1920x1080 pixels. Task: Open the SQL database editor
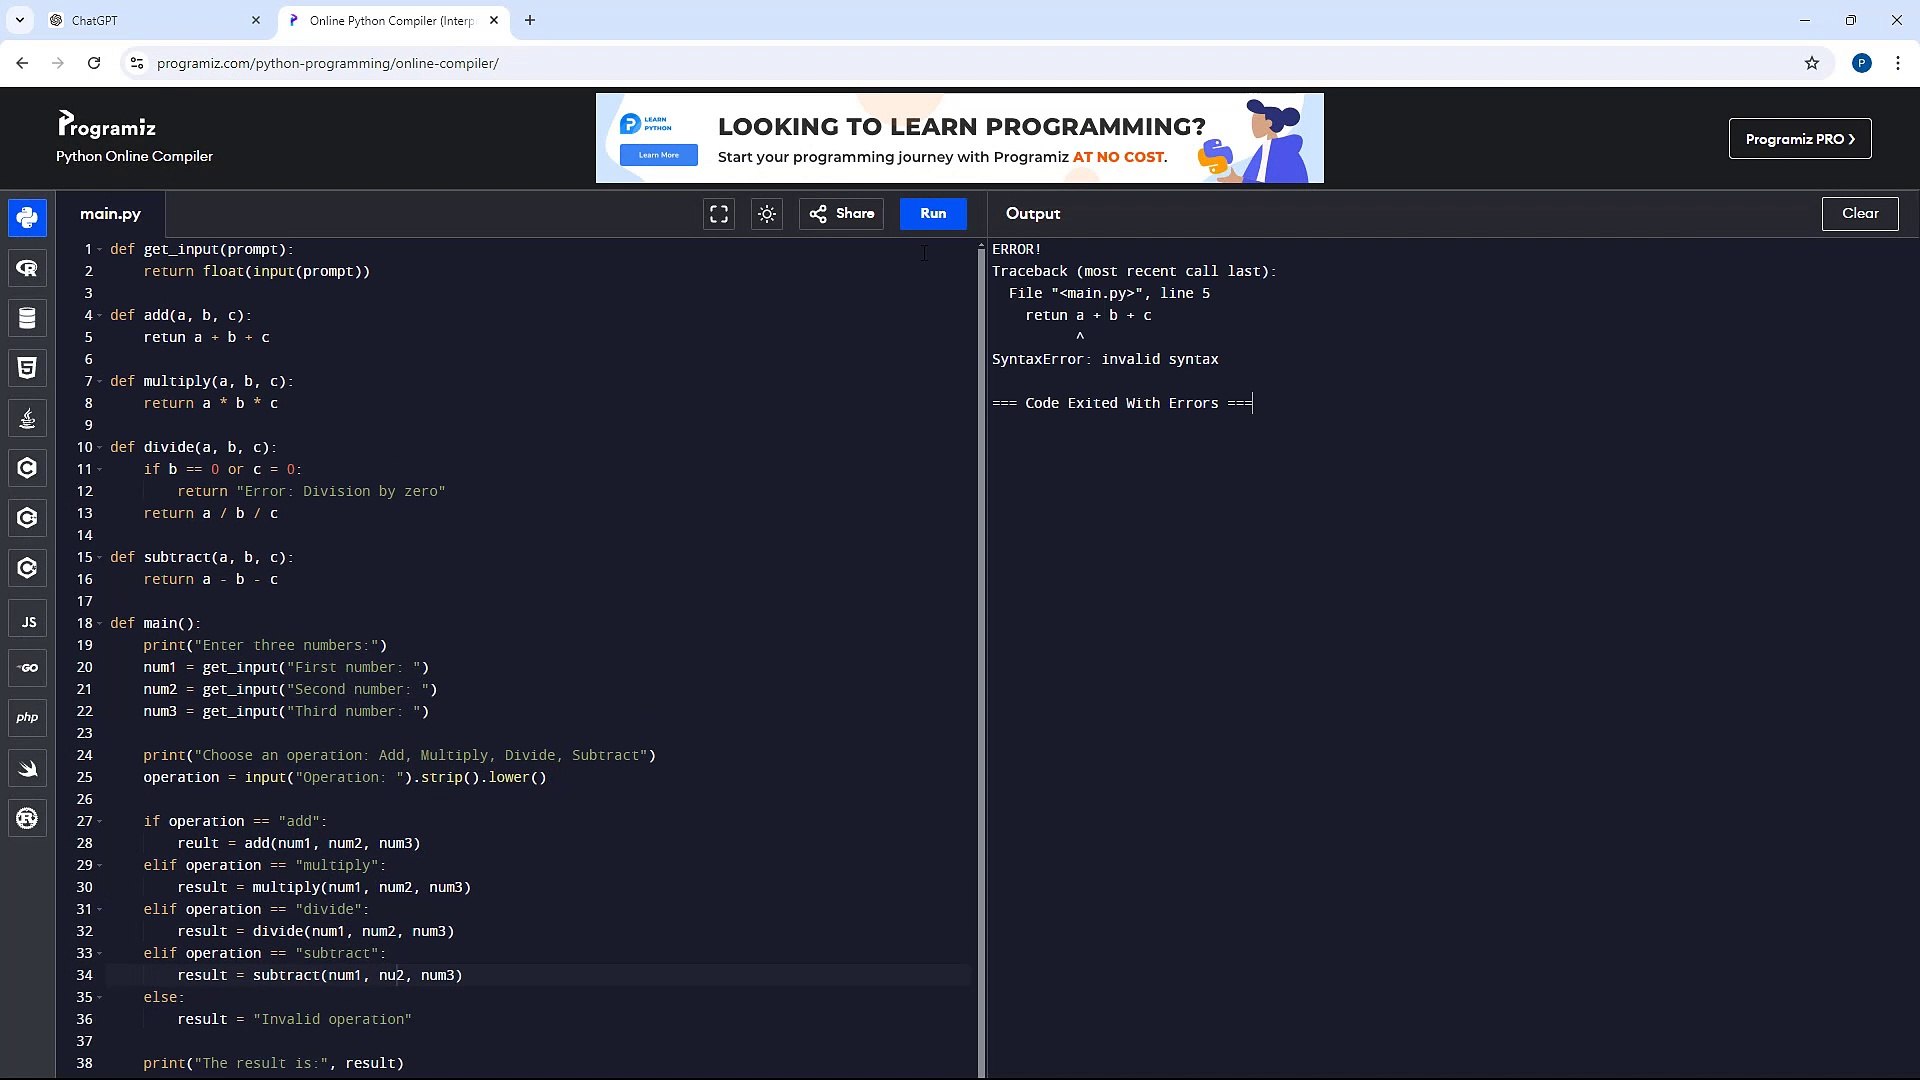pyautogui.click(x=27, y=318)
